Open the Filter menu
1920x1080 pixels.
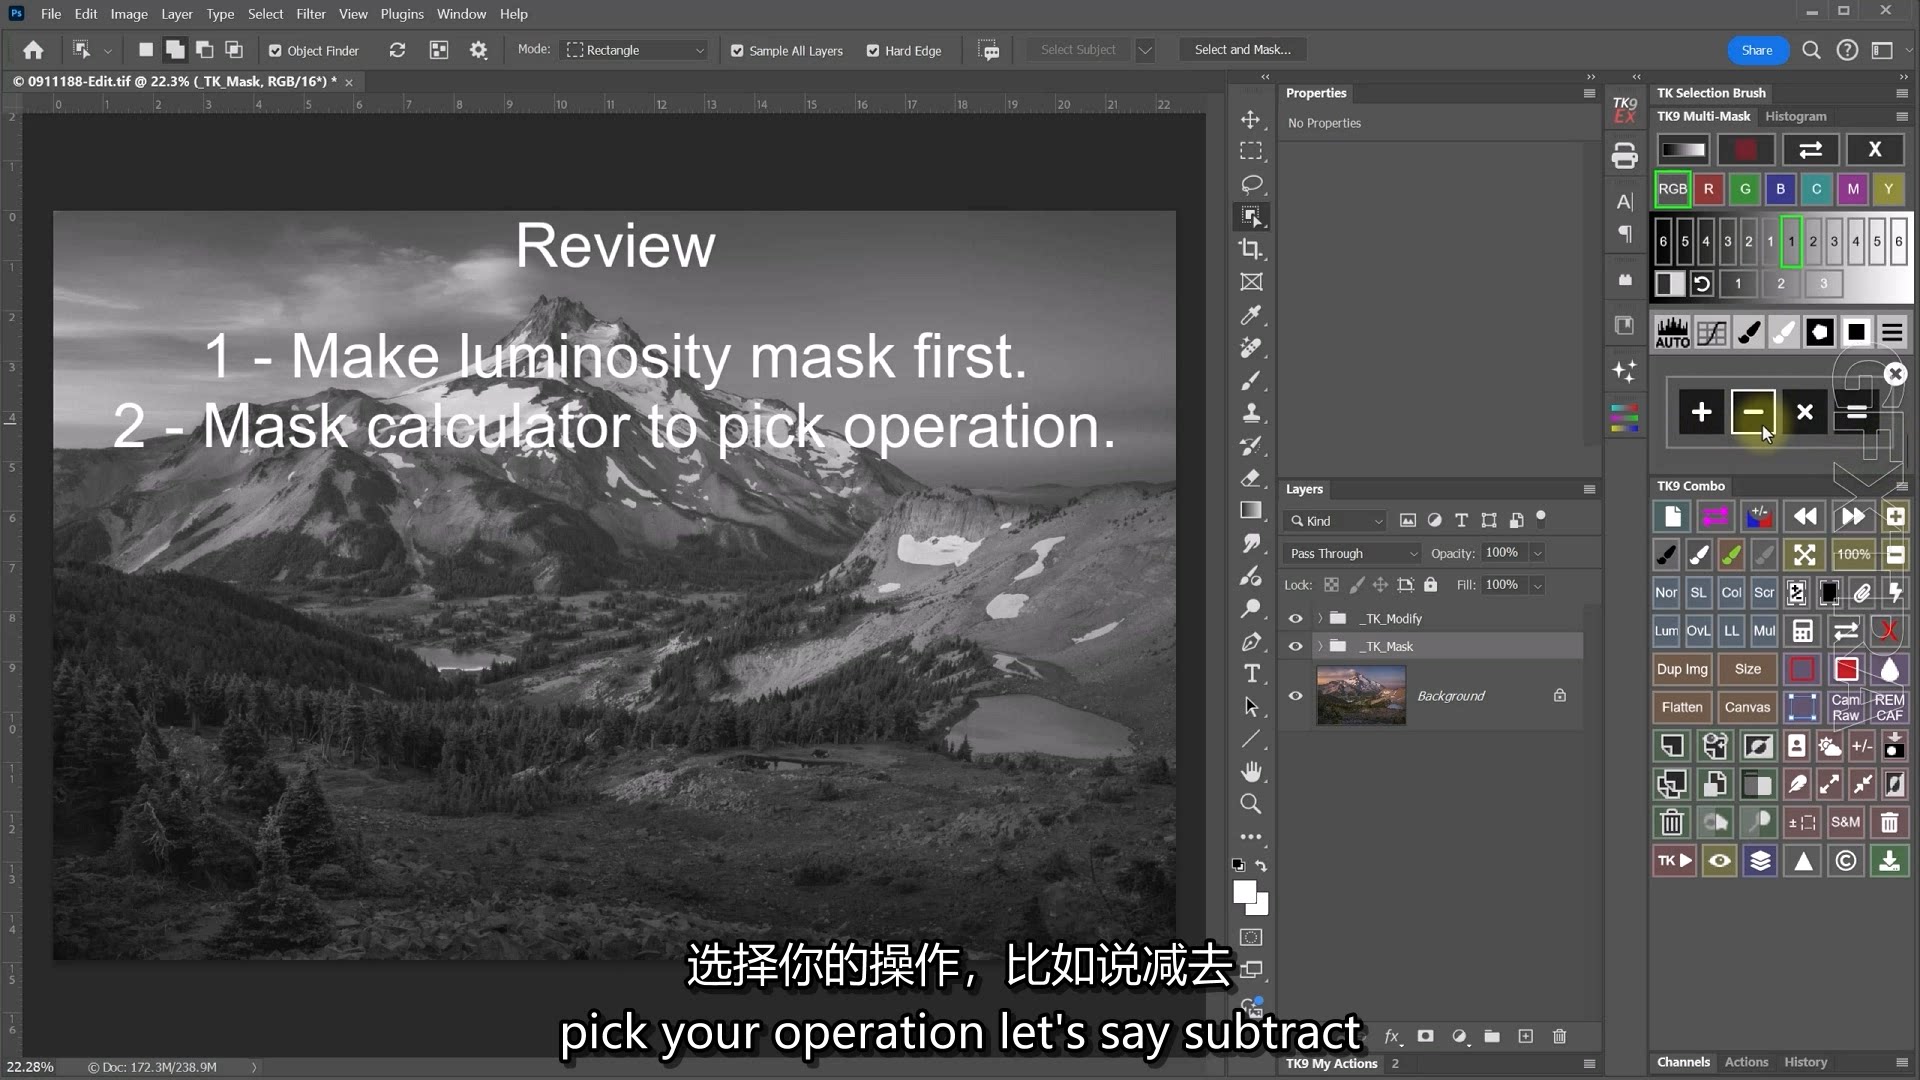tap(310, 14)
